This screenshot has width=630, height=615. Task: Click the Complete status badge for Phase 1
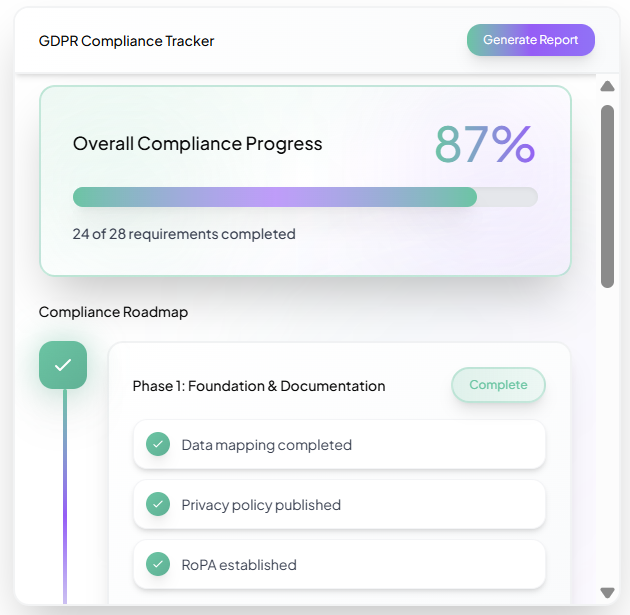point(498,385)
